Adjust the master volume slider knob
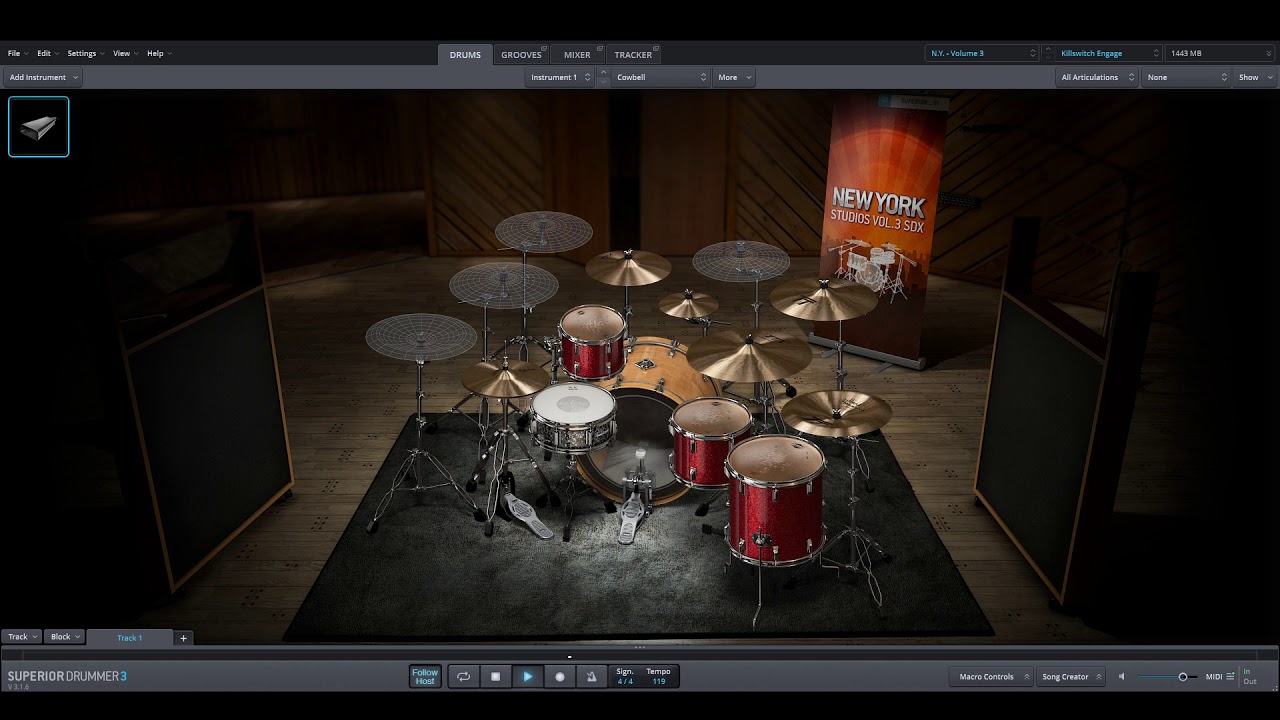 click(1183, 677)
